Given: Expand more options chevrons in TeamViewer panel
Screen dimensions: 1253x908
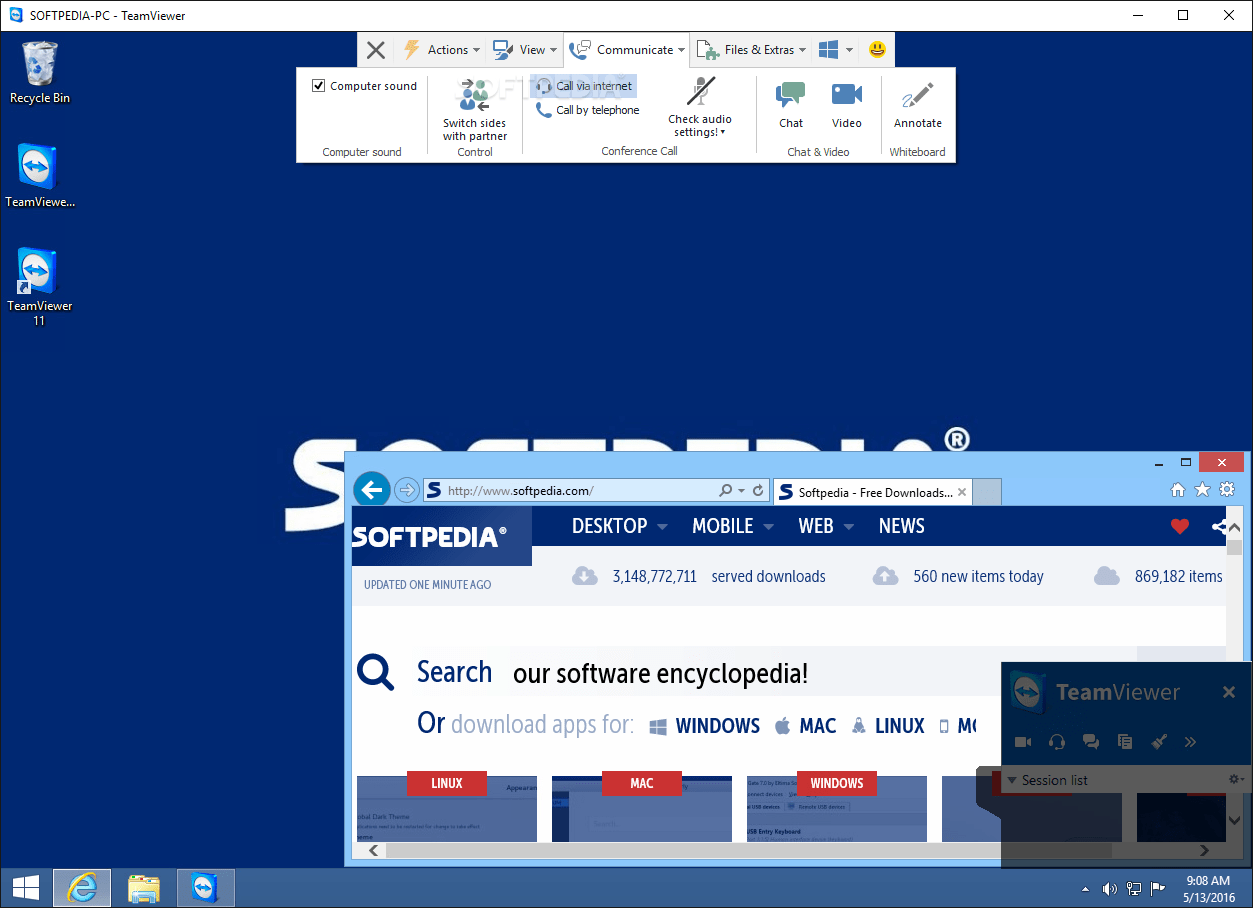Looking at the screenshot, I should tap(1190, 742).
